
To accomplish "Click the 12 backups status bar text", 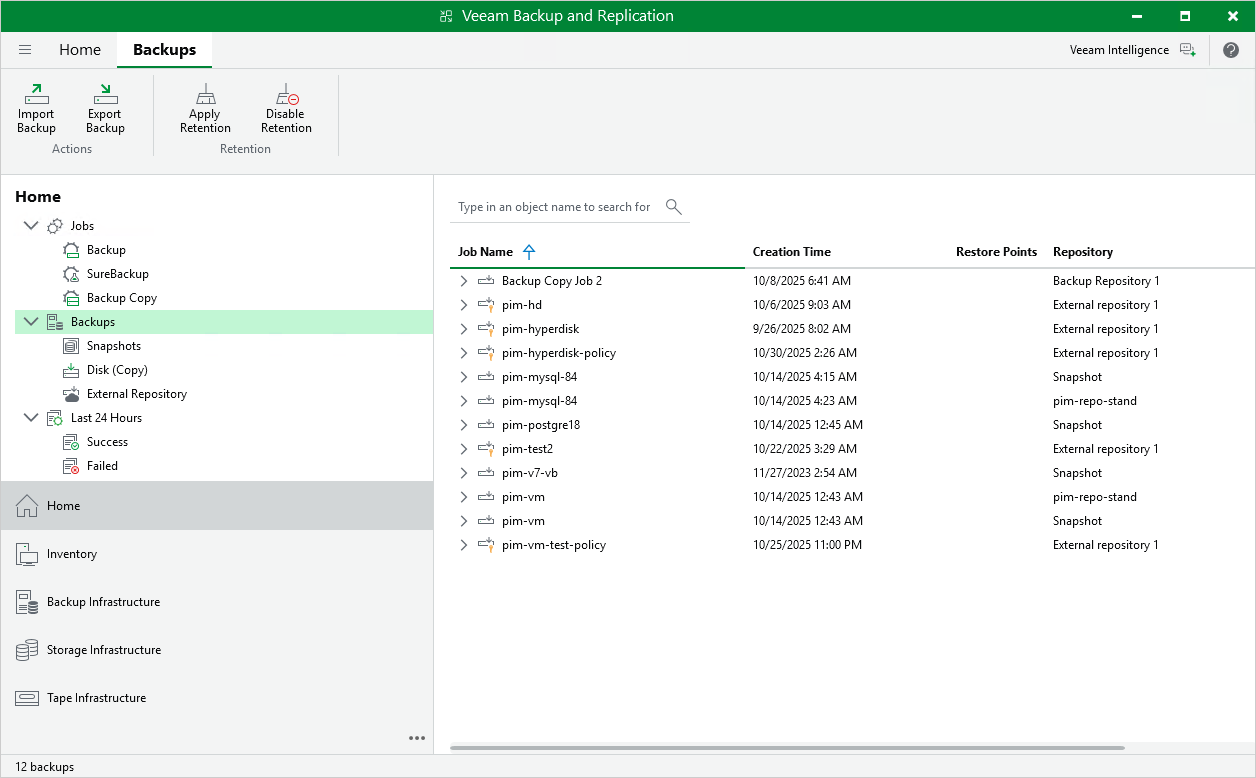I will (x=44, y=767).
